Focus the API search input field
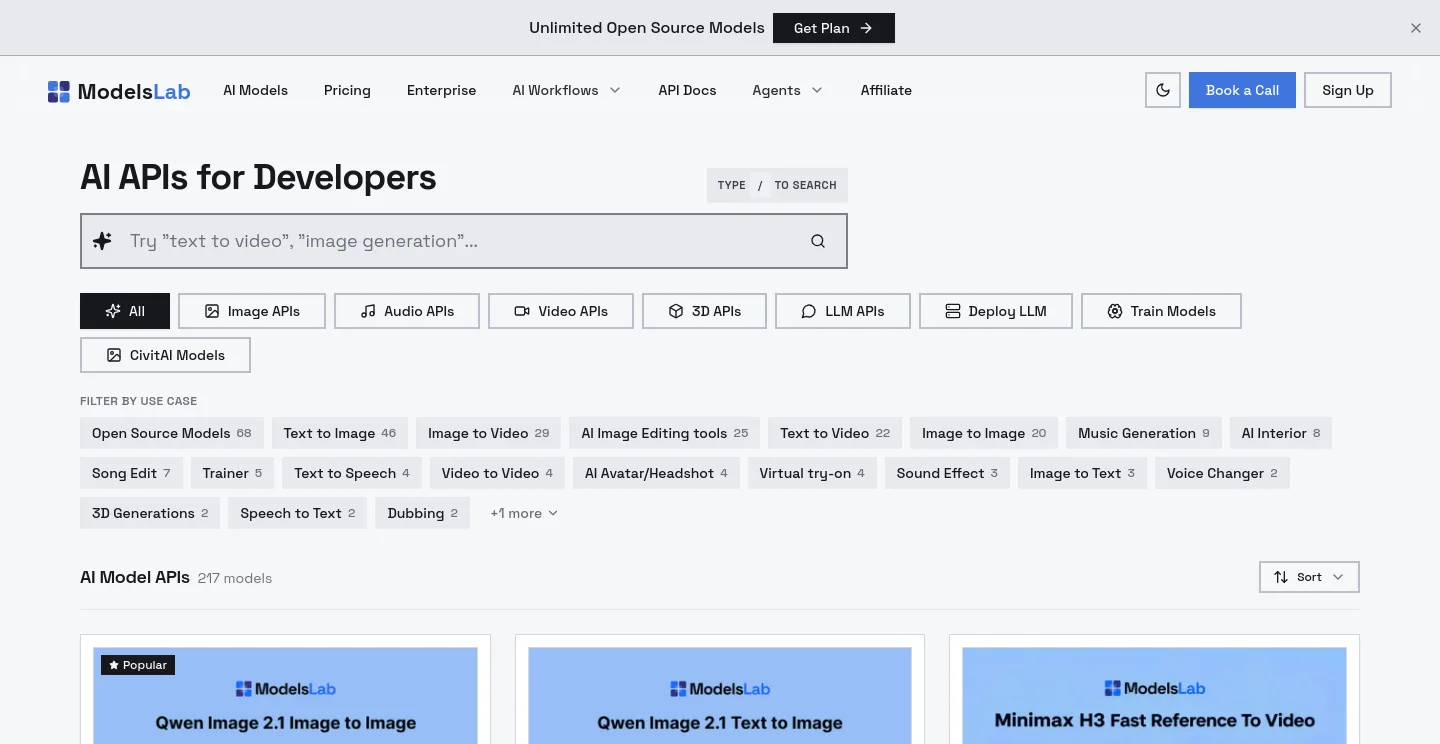This screenshot has width=1440, height=744. (x=464, y=241)
